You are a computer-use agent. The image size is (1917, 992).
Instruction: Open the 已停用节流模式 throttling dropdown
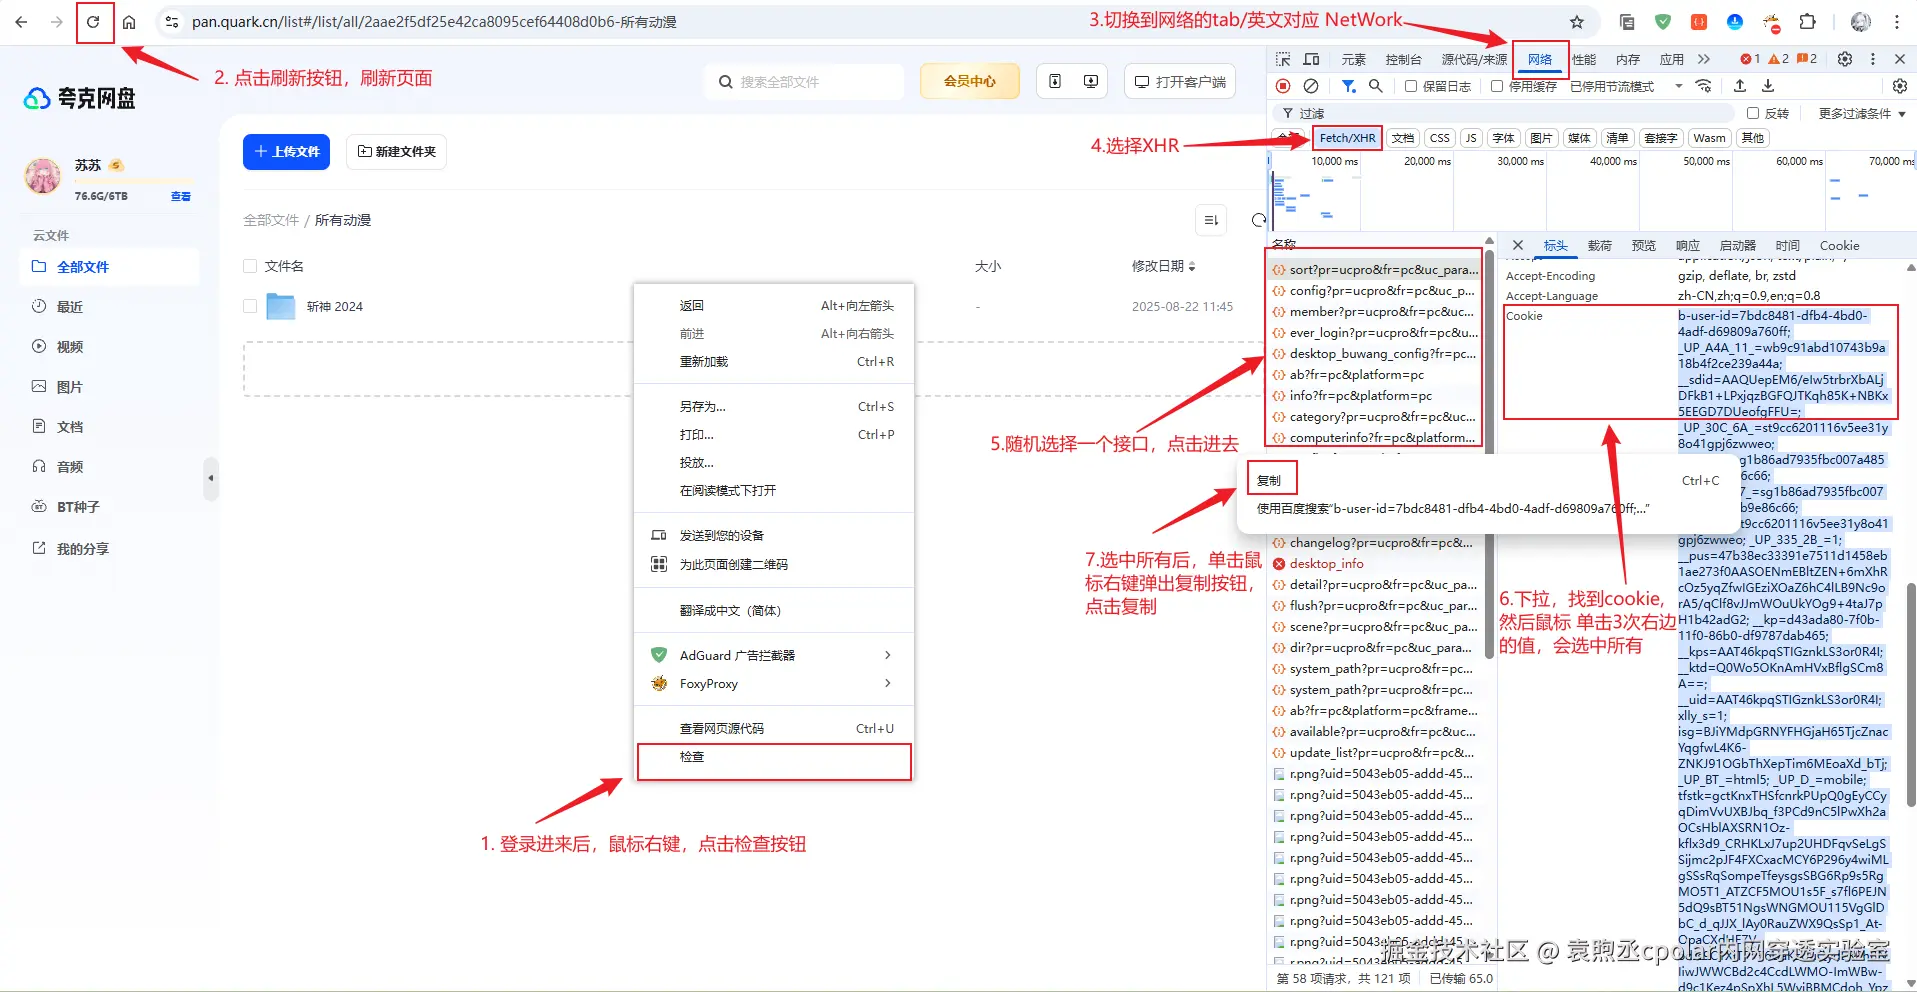coord(1627,86)
